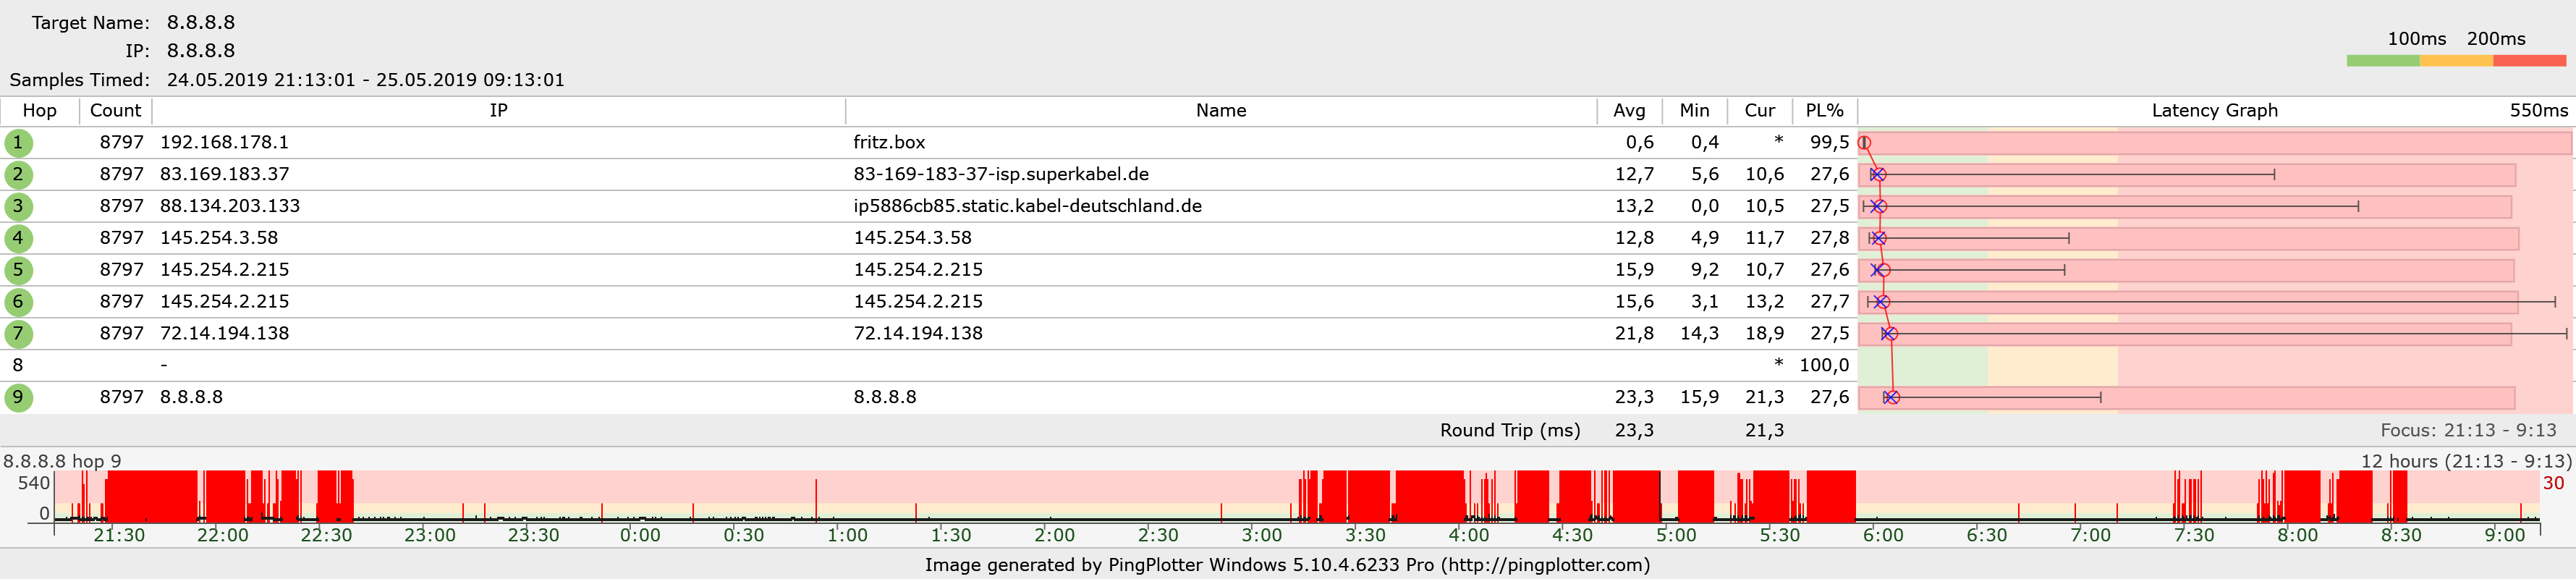Click the green 100ms legend color bar

click(2382, 61)
